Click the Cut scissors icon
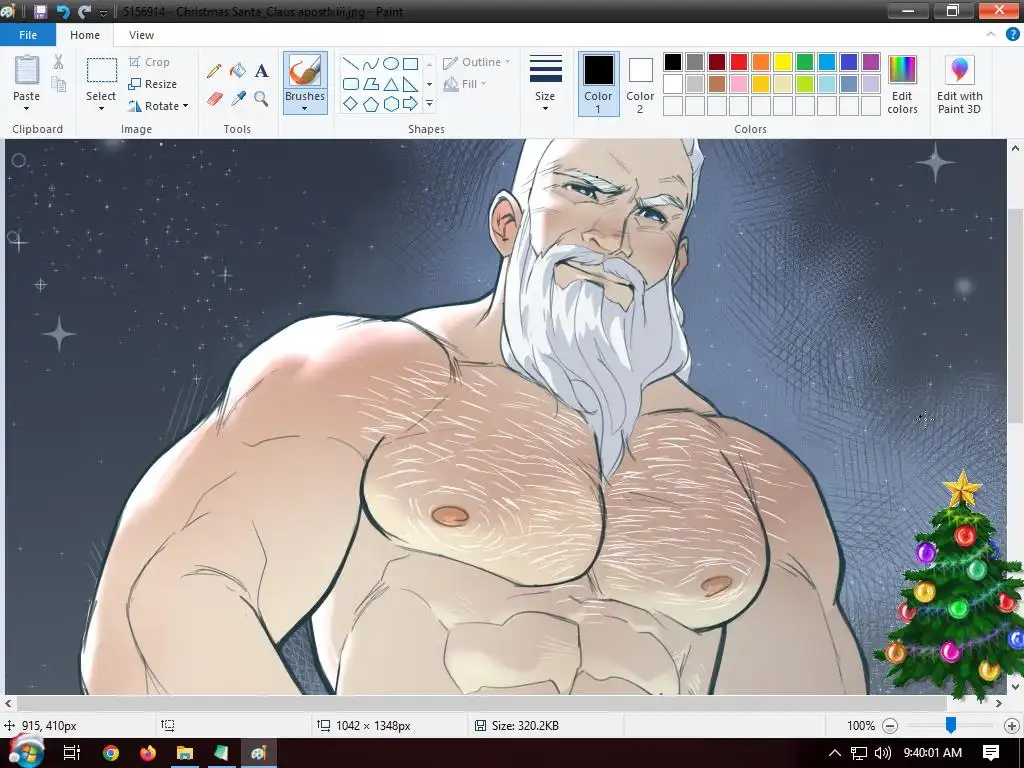Screen dimensions: 1024x768 [x=59, y=62]
